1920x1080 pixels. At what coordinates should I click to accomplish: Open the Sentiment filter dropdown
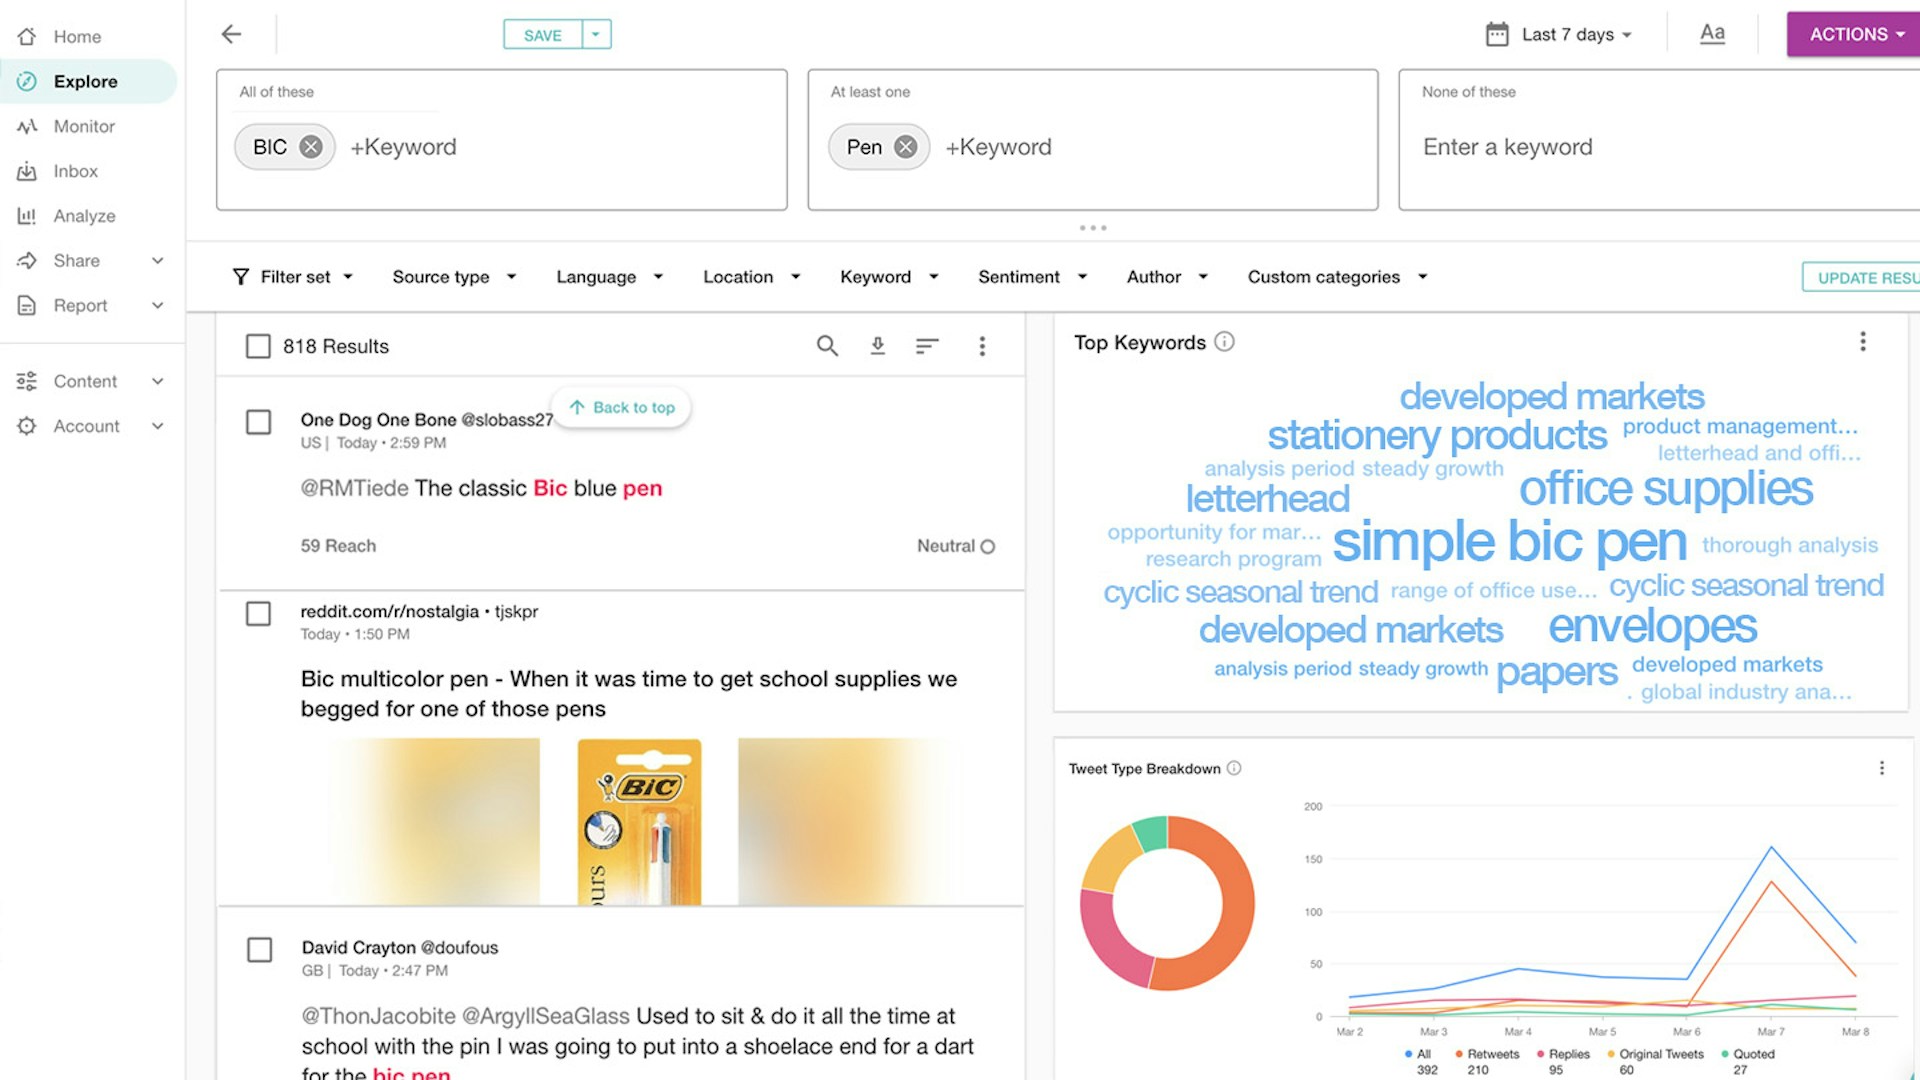pyautogui.click(x=1033, y=277)
